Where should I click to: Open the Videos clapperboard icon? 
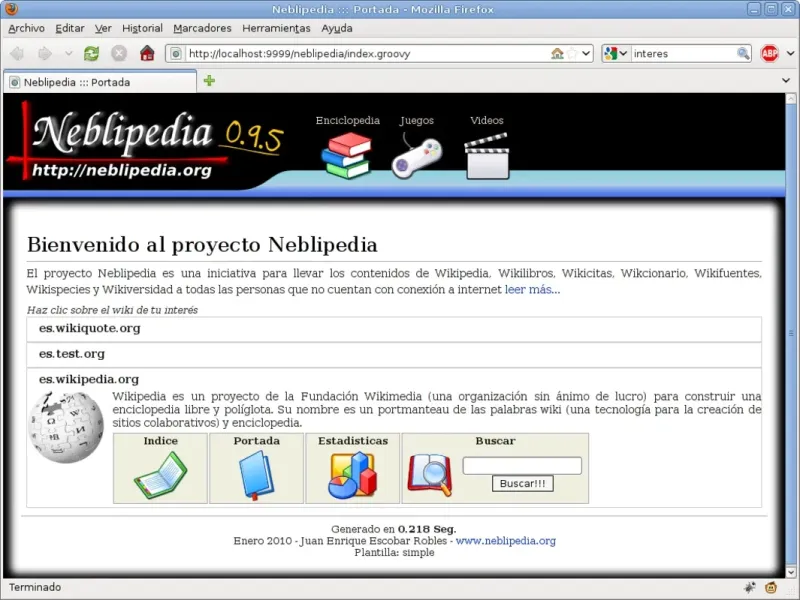click(487, 156)
